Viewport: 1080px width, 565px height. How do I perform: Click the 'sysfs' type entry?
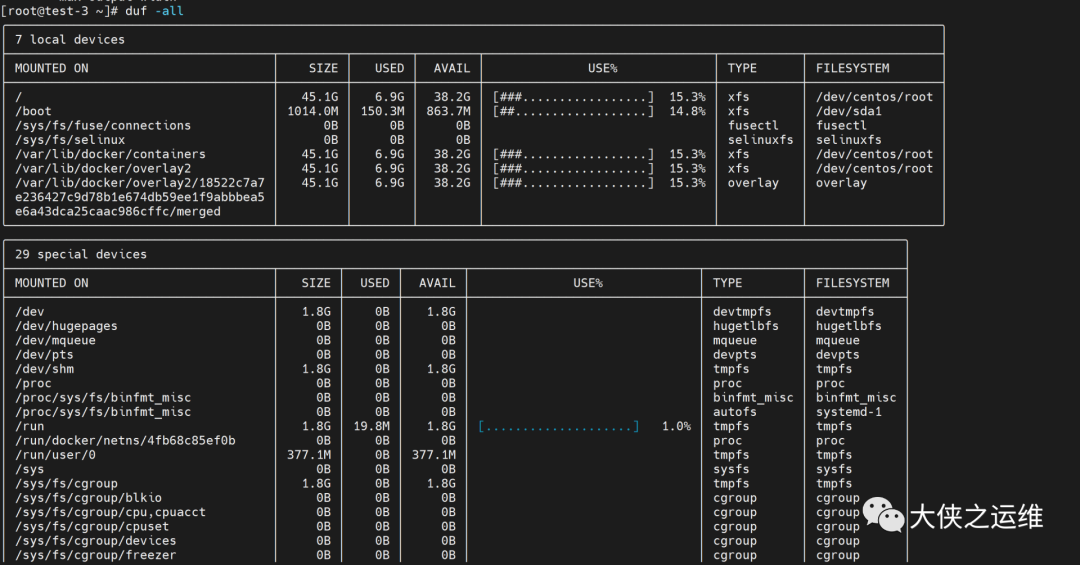[x=731, y=469]
